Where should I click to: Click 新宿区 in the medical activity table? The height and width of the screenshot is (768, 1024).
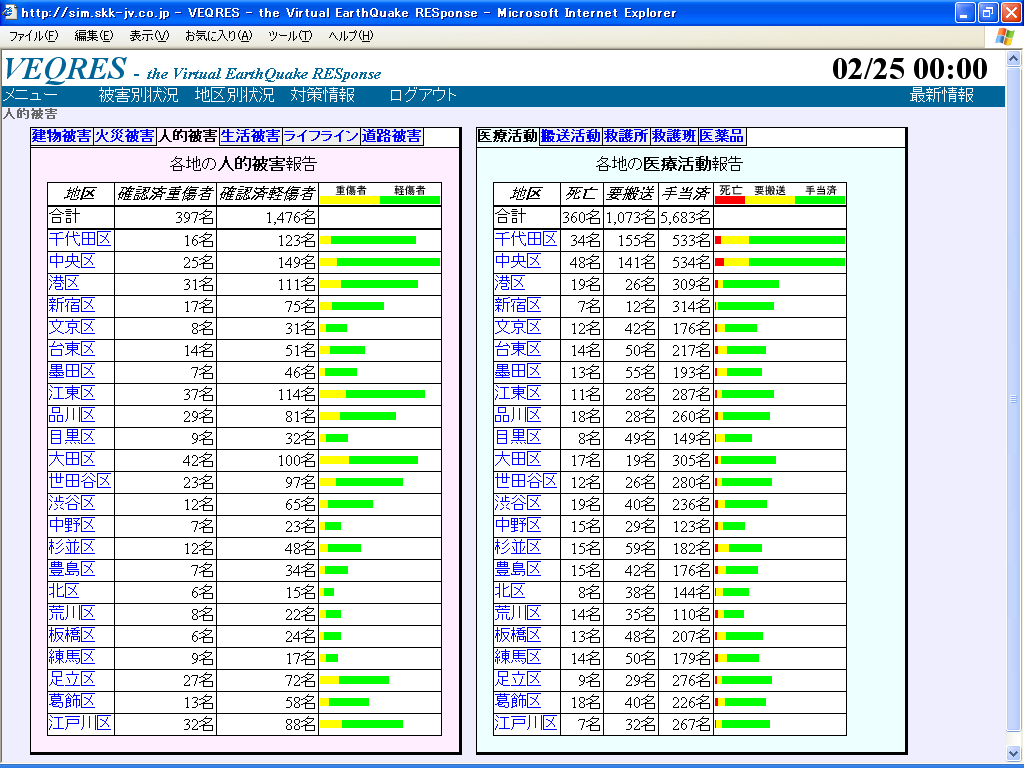(518, 305)
